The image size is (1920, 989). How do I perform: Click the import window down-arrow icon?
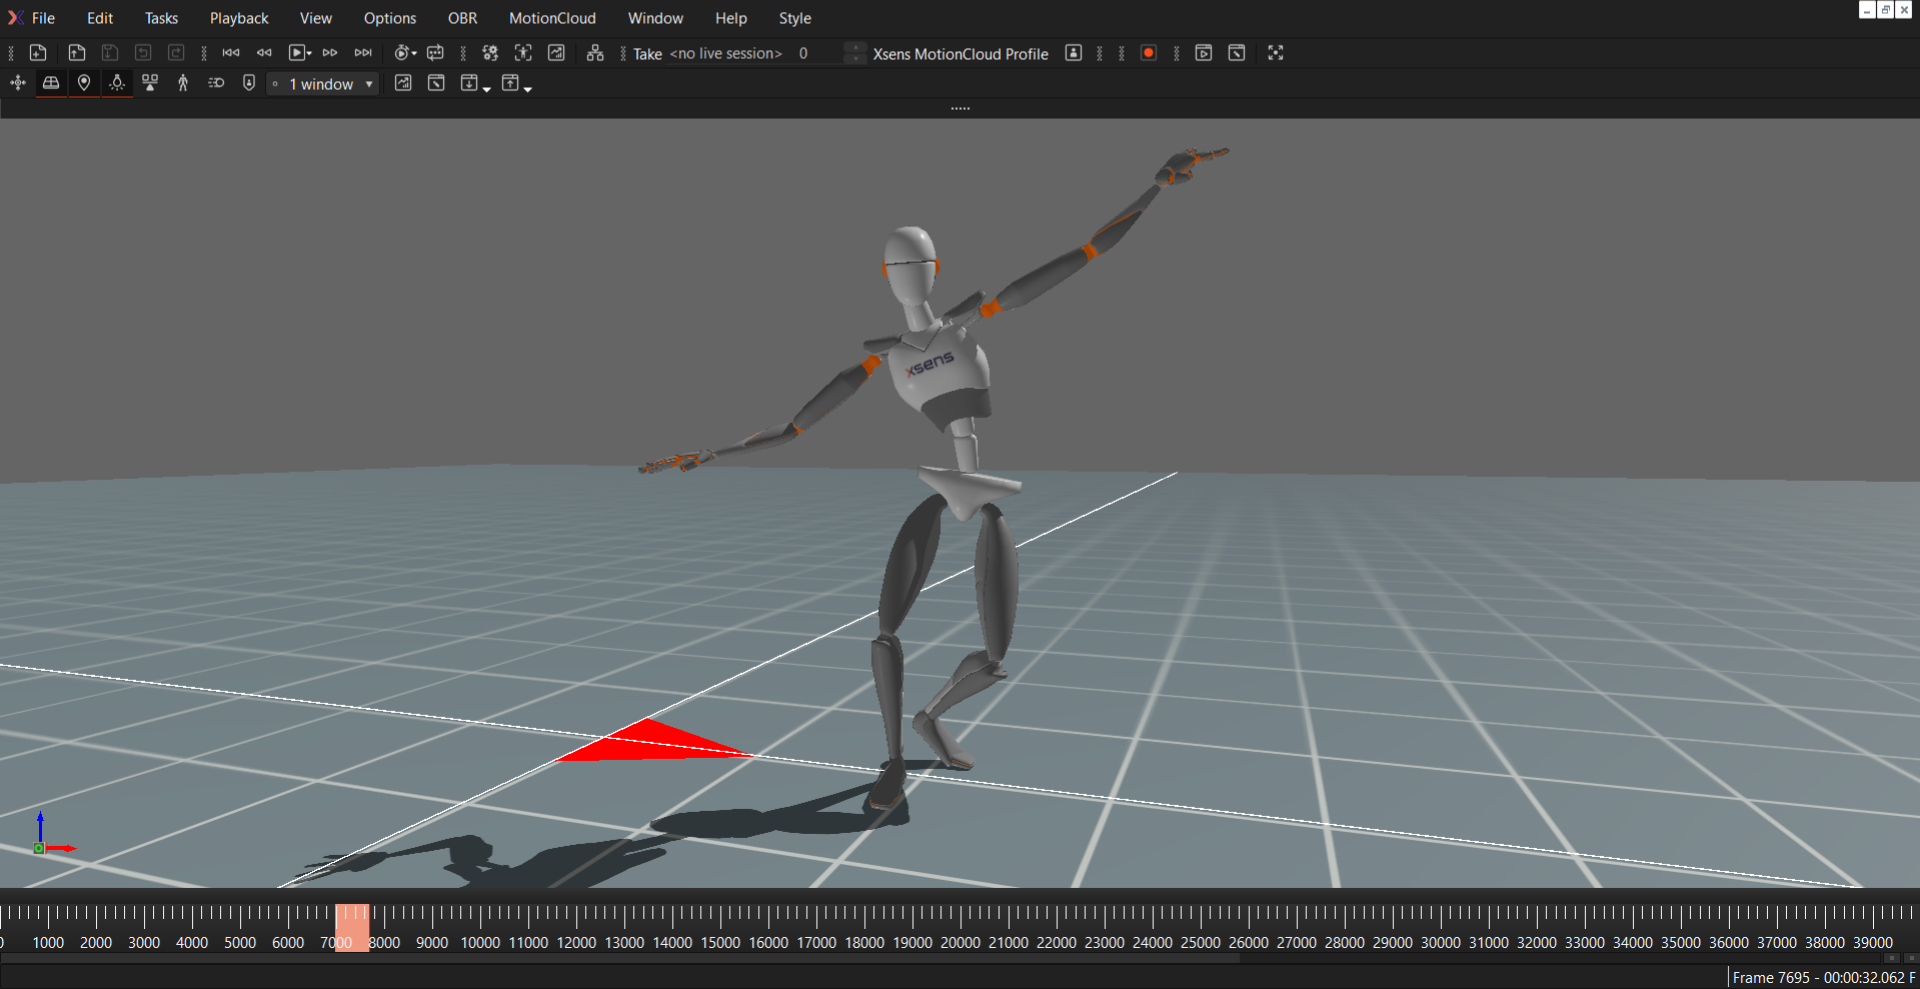pos(469,83)
